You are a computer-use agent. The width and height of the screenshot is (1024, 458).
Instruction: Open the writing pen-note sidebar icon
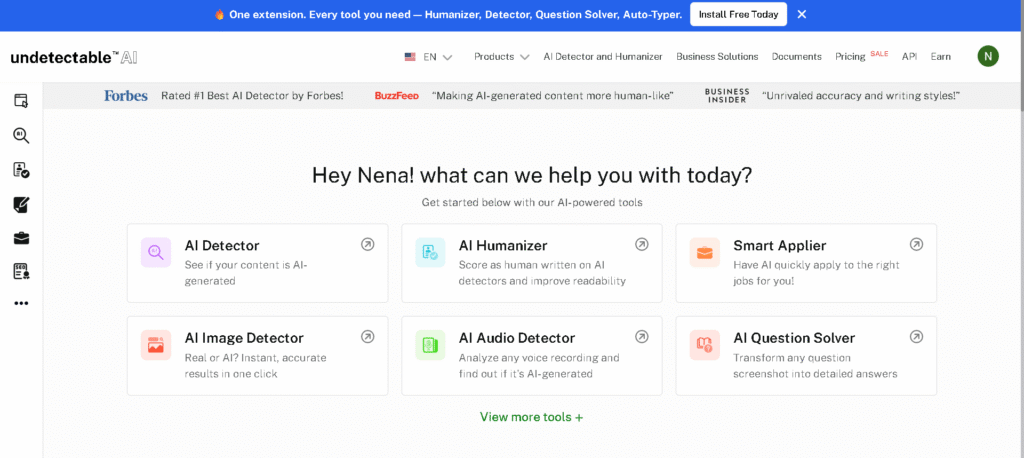tap(22, 204)
